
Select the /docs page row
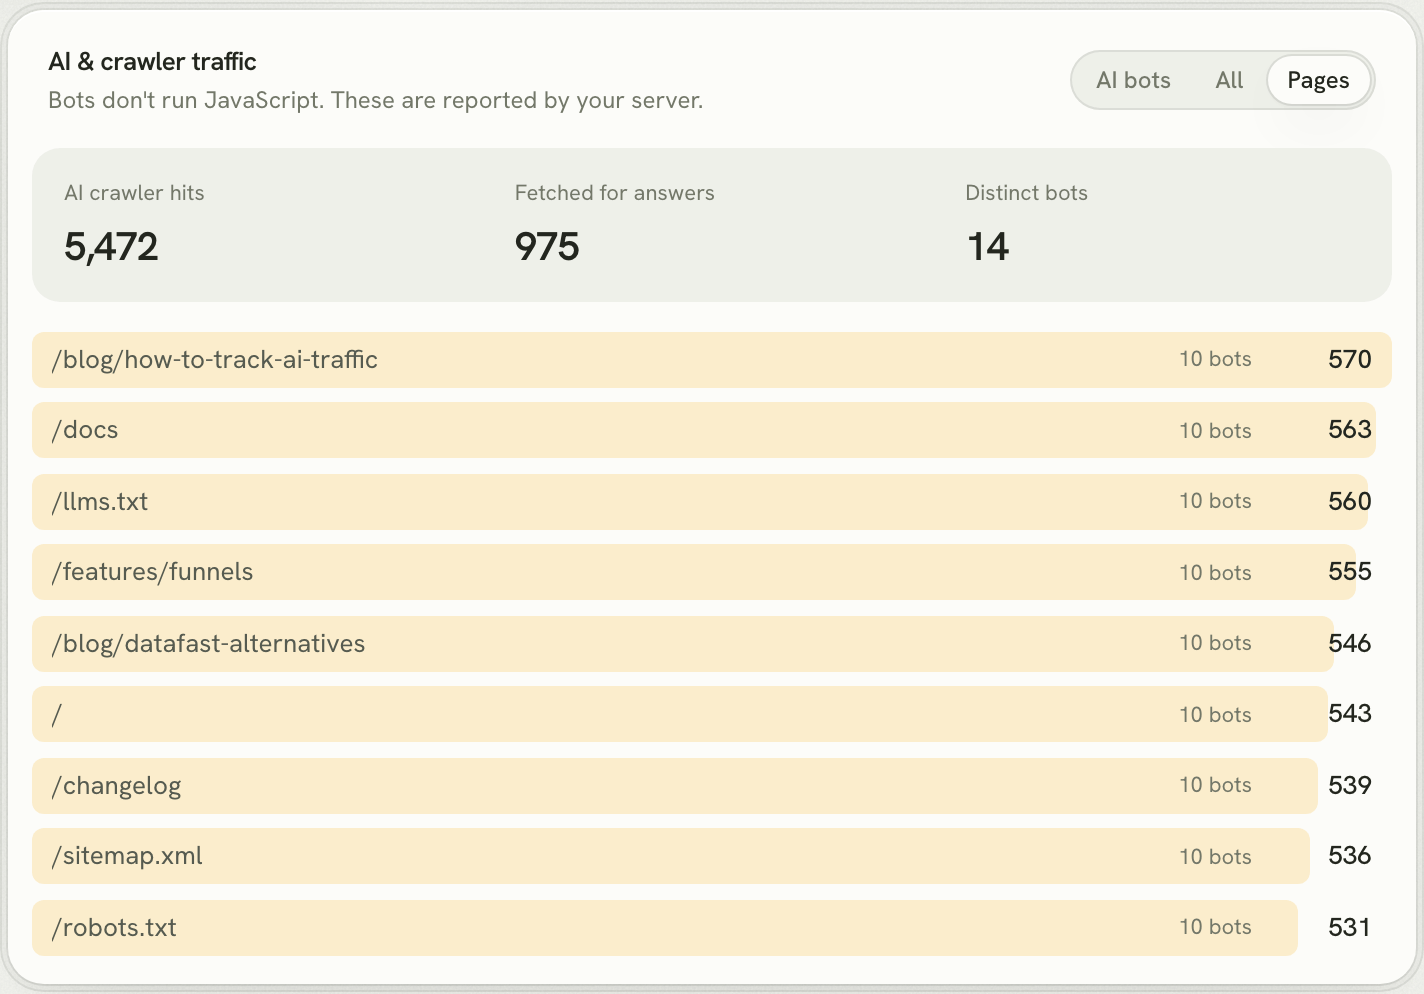point(712,430)
